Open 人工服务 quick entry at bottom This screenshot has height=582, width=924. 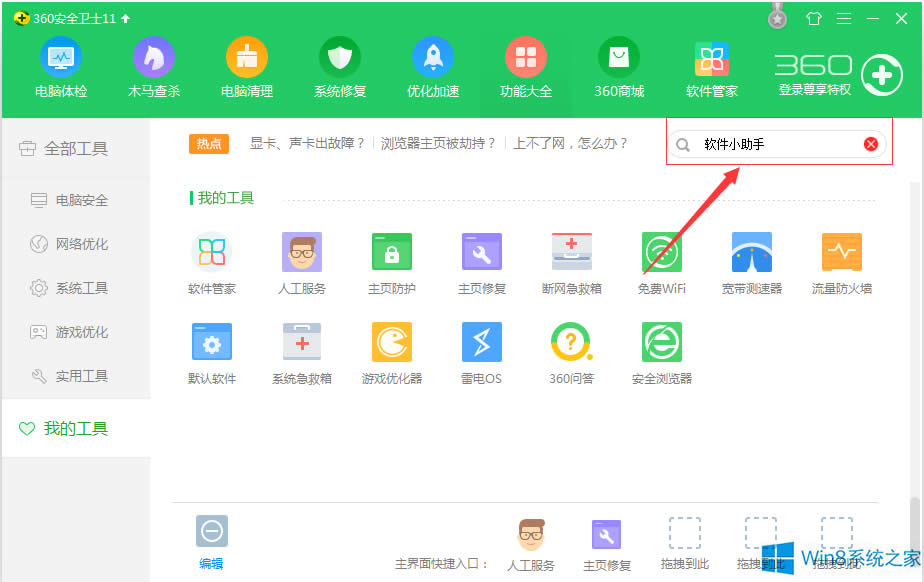pos(531,545)
